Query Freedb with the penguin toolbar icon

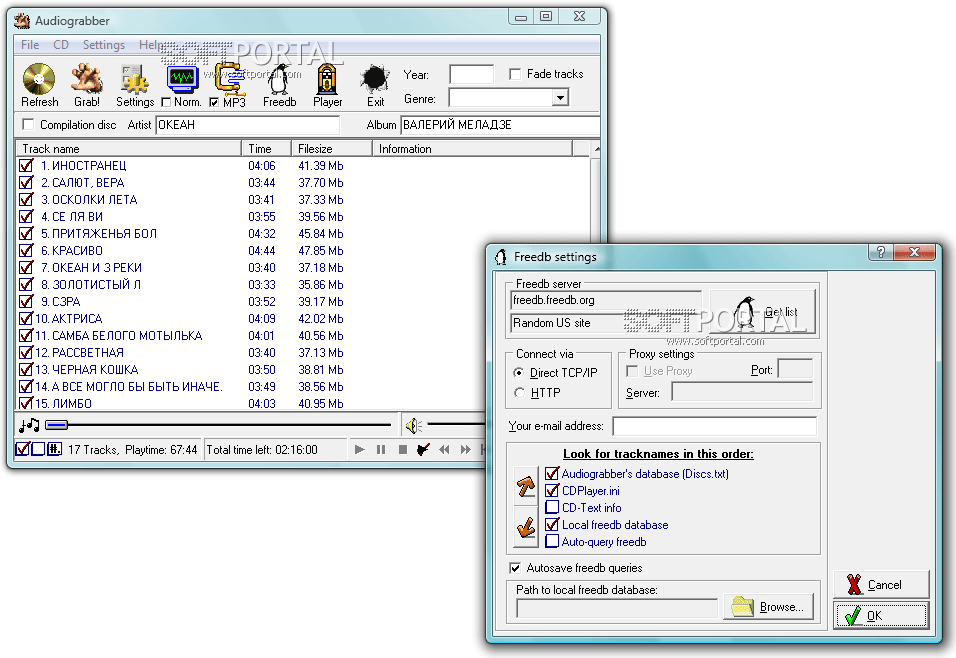(279, 79)
